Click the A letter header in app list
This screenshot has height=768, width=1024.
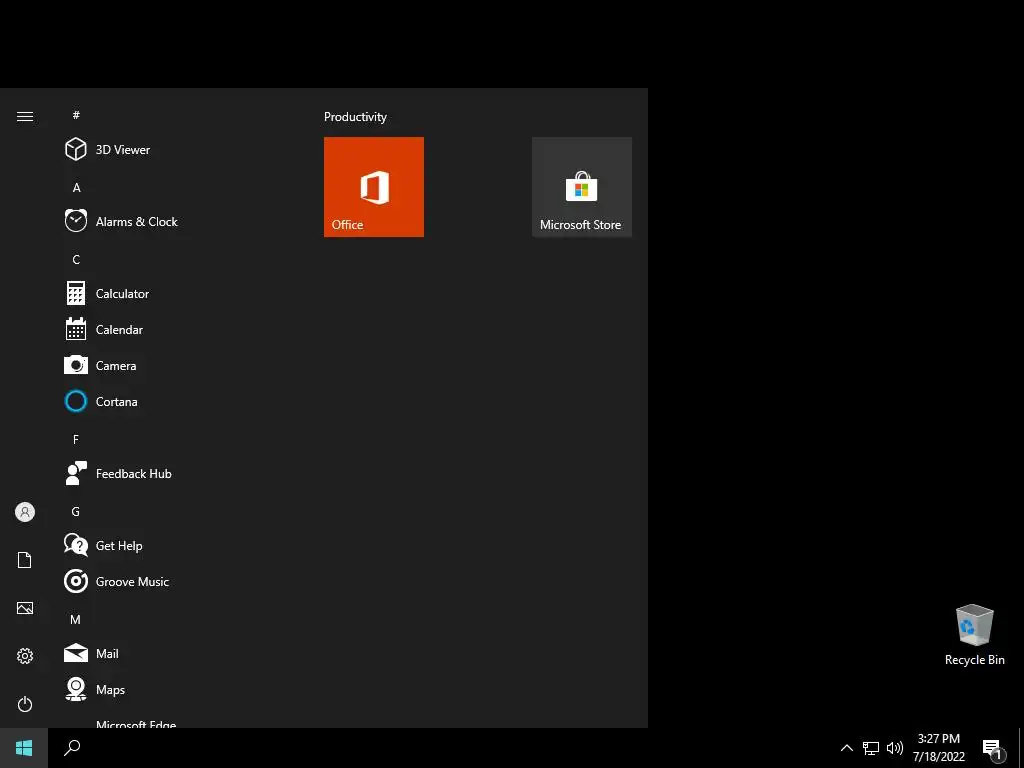[x=76, y=187]
